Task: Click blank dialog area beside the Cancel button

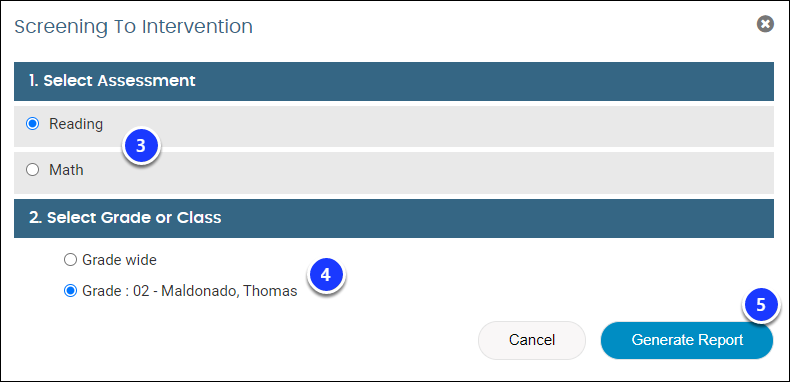Action: click(252, 340)
